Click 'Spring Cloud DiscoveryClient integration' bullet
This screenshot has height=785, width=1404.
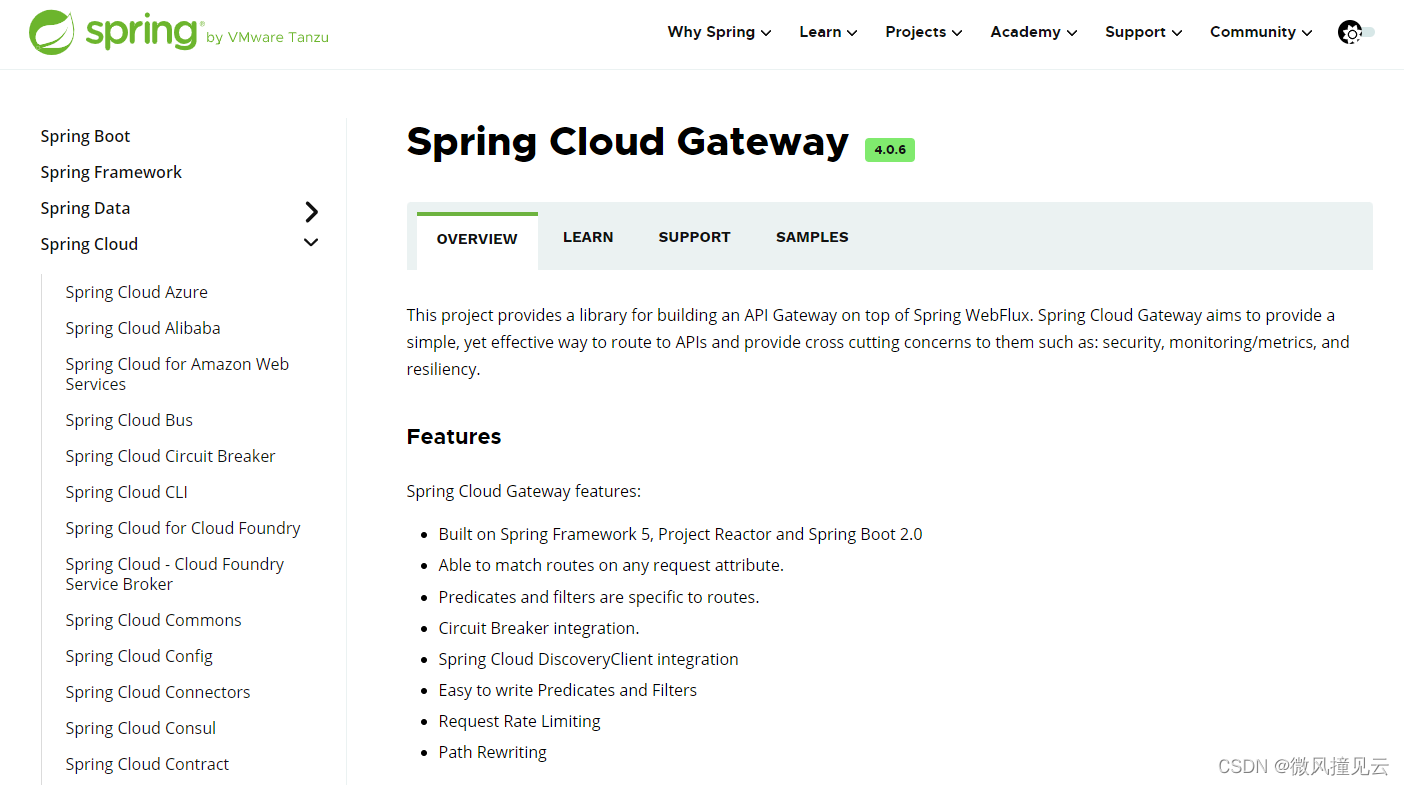click(588, 659)
